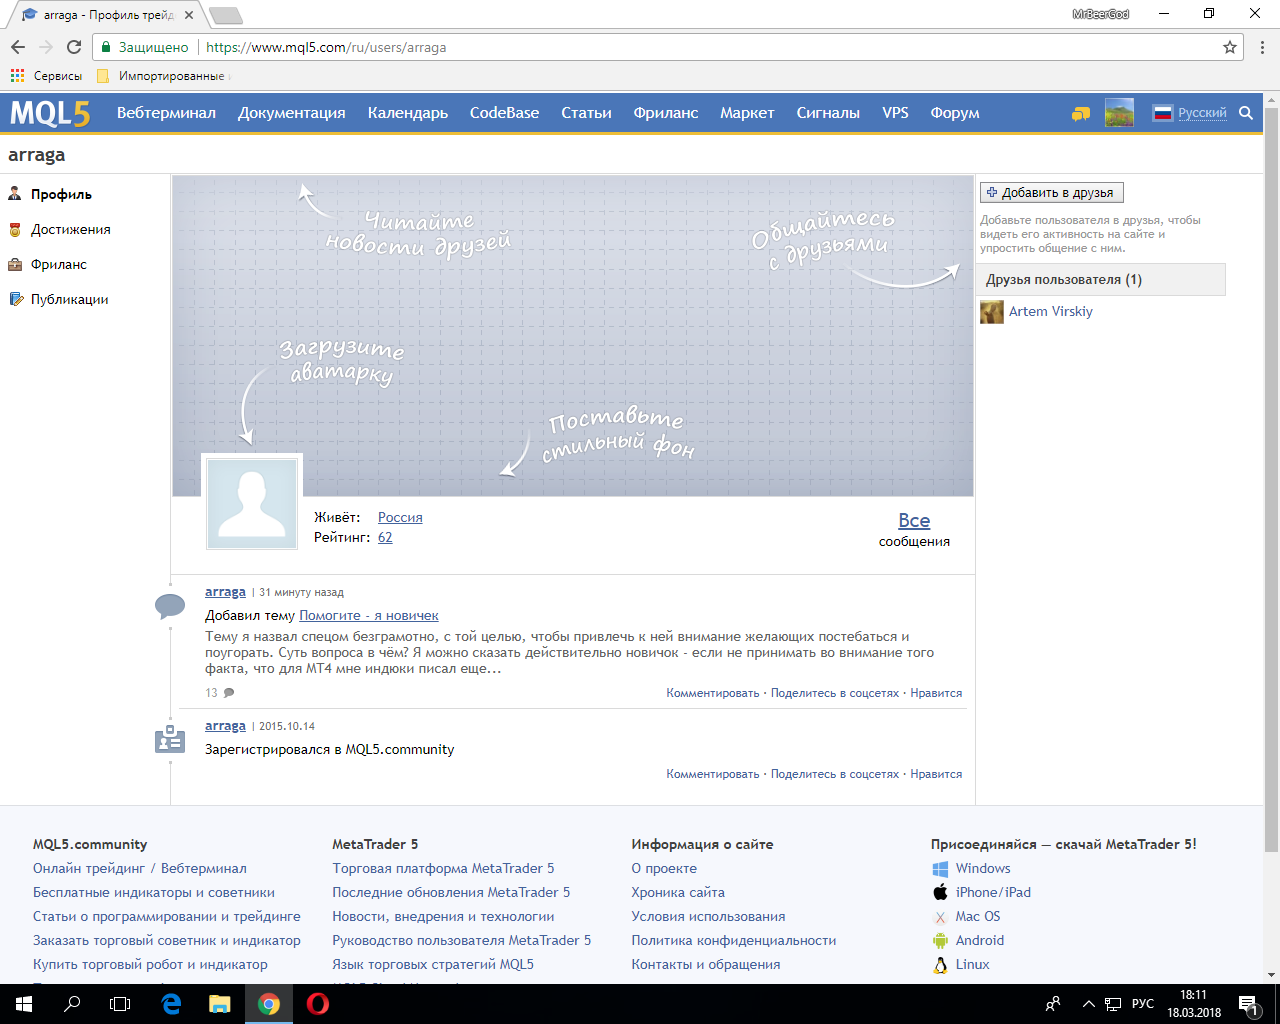
Task: Click Artem Virskiy's friend avatar thumbnail
Action: pos(992,312)
